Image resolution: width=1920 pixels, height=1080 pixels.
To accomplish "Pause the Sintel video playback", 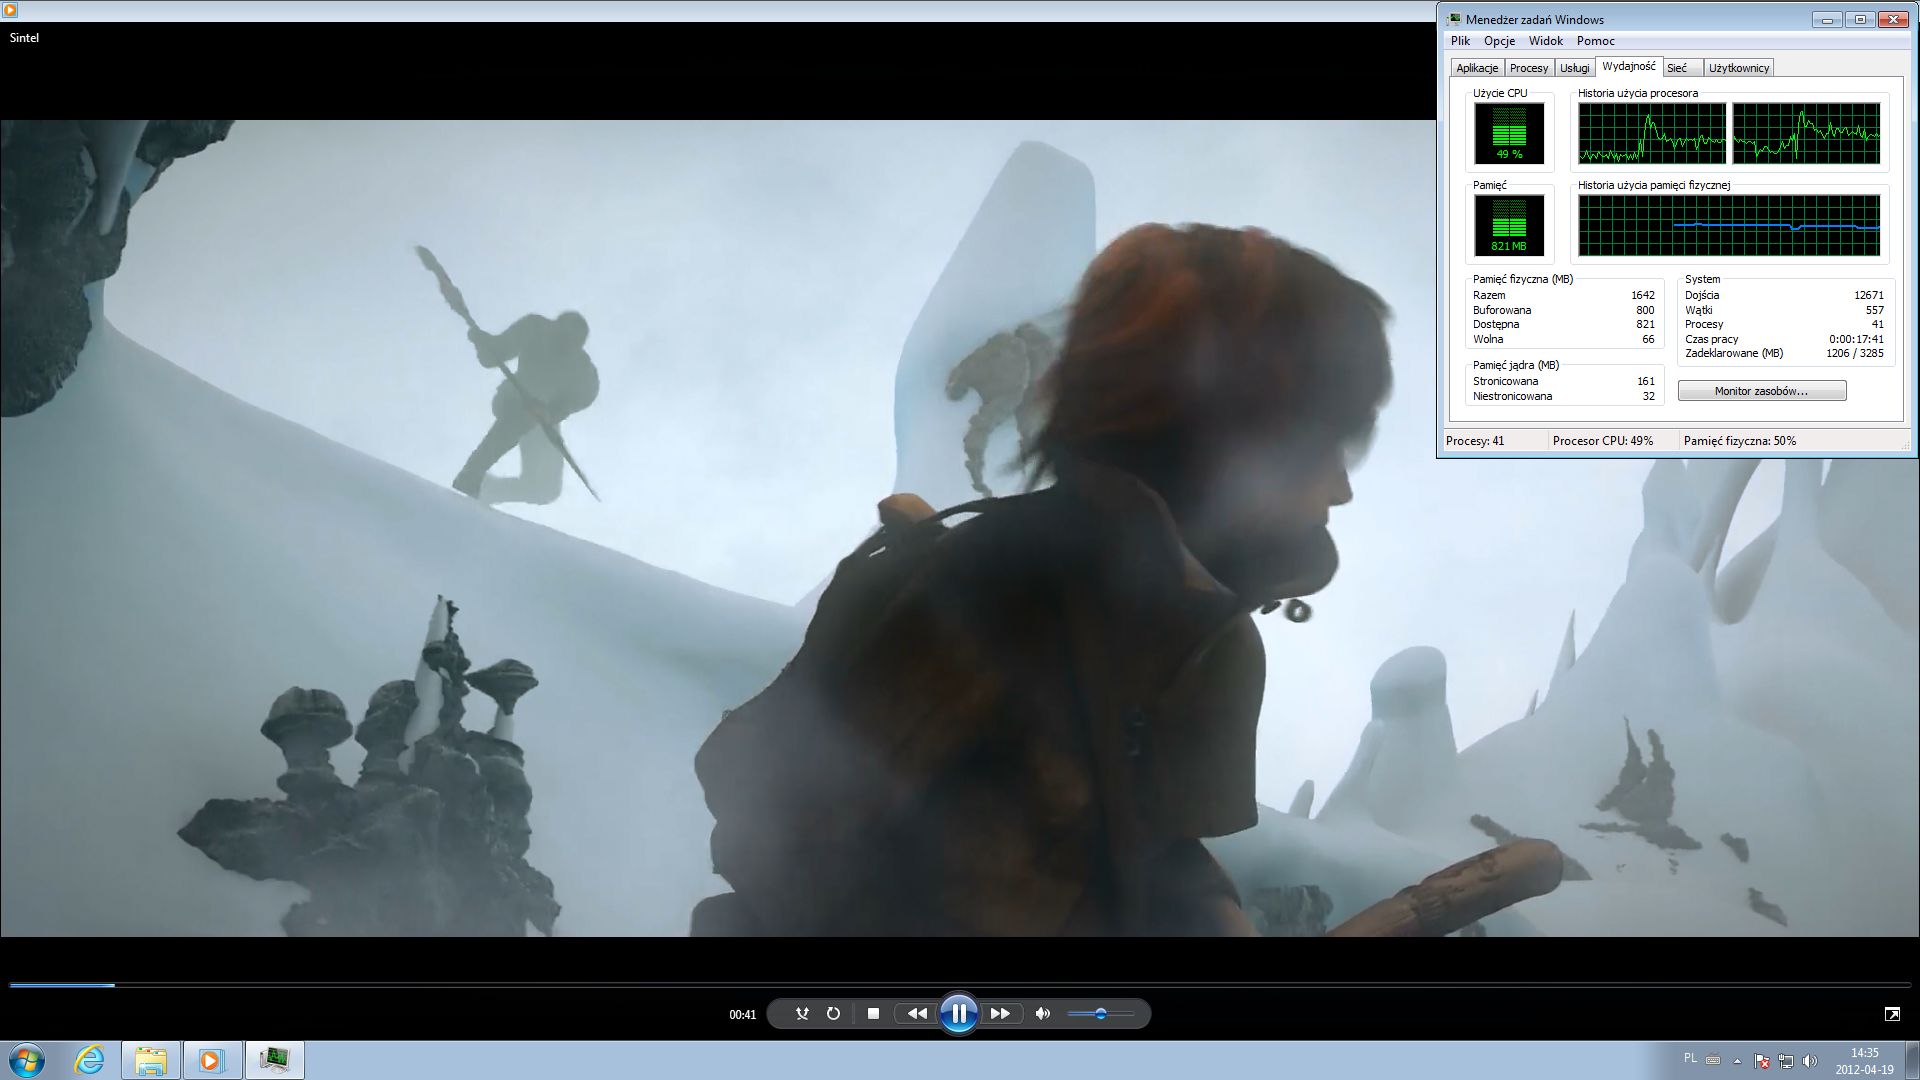I will point(958,1014).
